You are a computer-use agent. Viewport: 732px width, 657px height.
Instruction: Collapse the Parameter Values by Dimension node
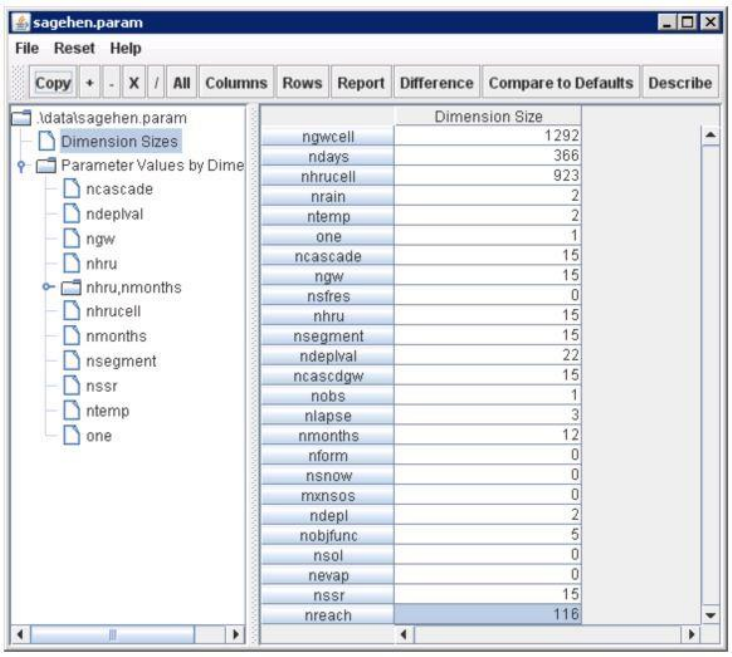pyautogui.click(x=21, y=166)
